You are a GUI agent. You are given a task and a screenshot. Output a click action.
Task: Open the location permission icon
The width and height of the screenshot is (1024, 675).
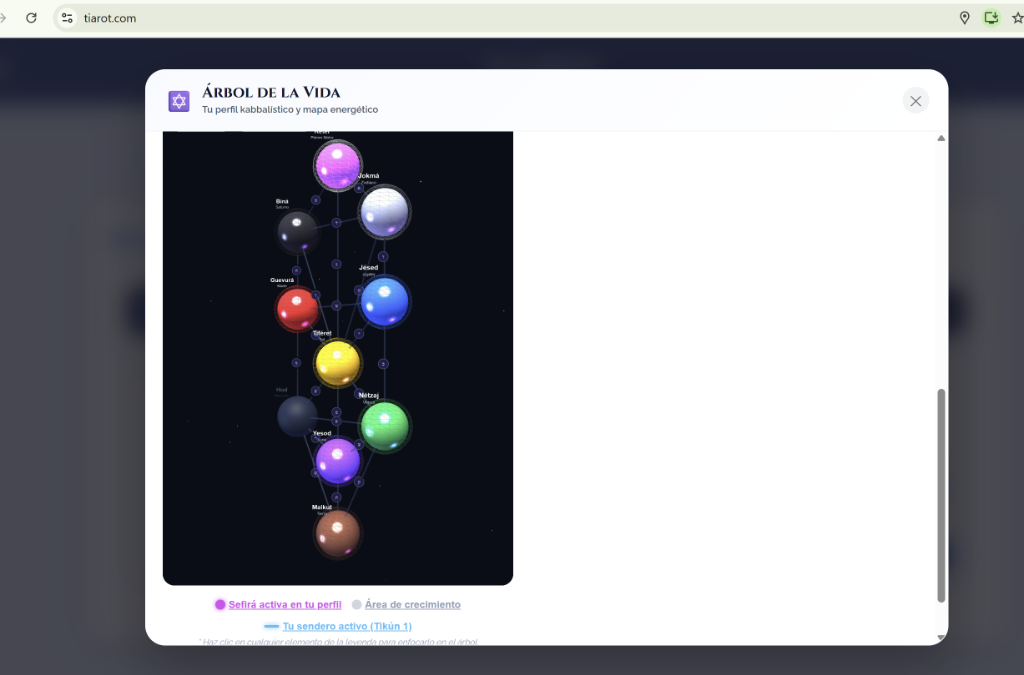tap(964, 18)
